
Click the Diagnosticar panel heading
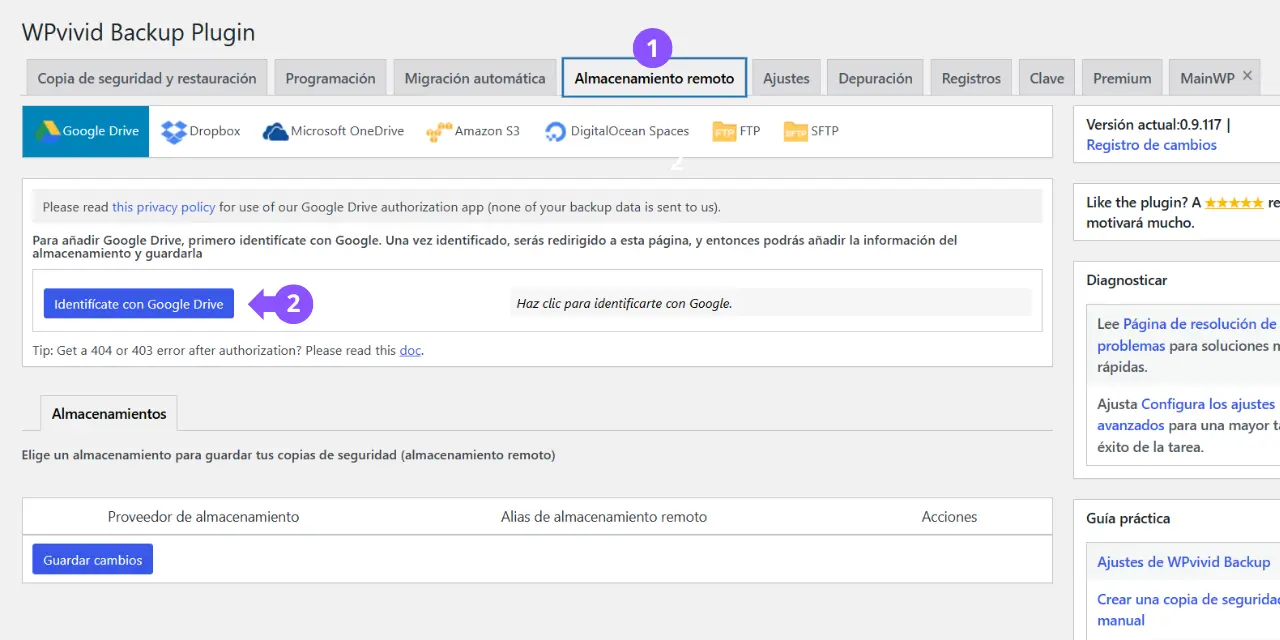pyautogui.click(x=1126, y=280)
